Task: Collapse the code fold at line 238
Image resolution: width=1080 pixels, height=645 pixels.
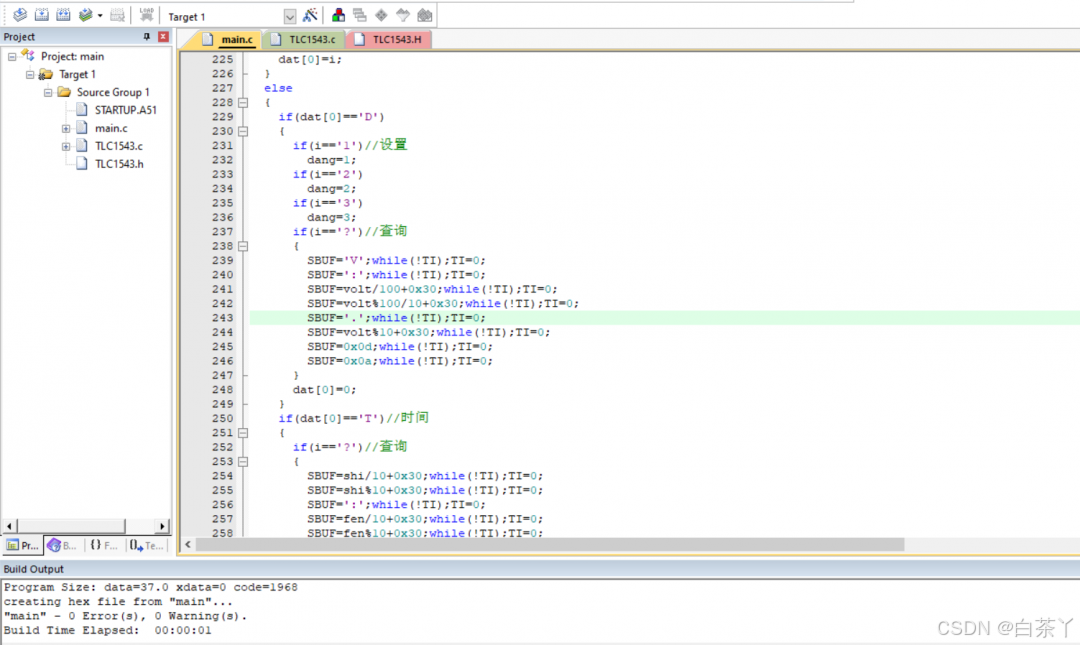Action: click(243, 246)
